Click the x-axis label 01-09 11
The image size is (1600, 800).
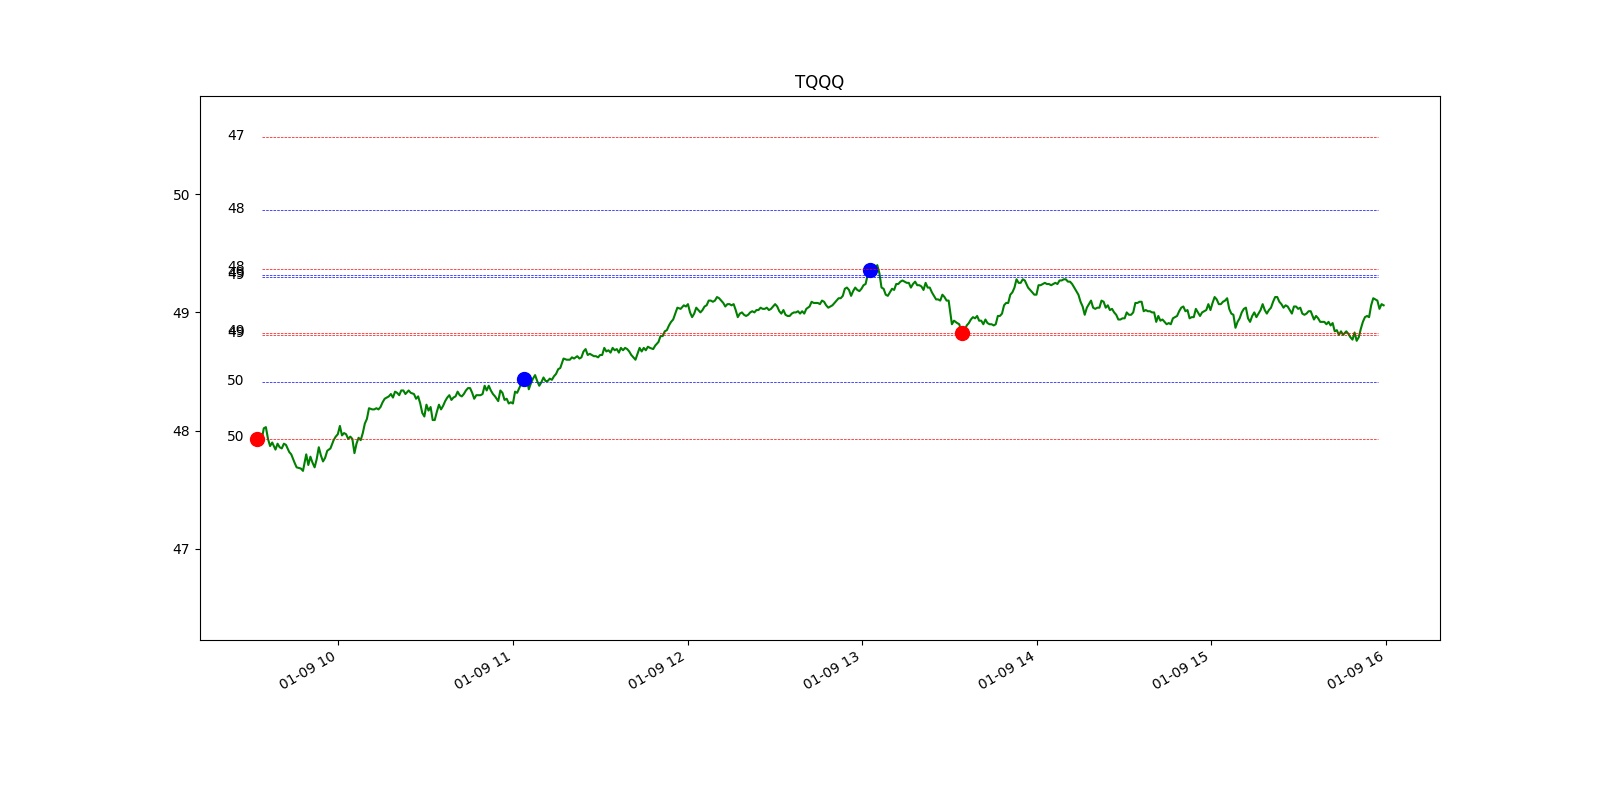coord(483,669)
